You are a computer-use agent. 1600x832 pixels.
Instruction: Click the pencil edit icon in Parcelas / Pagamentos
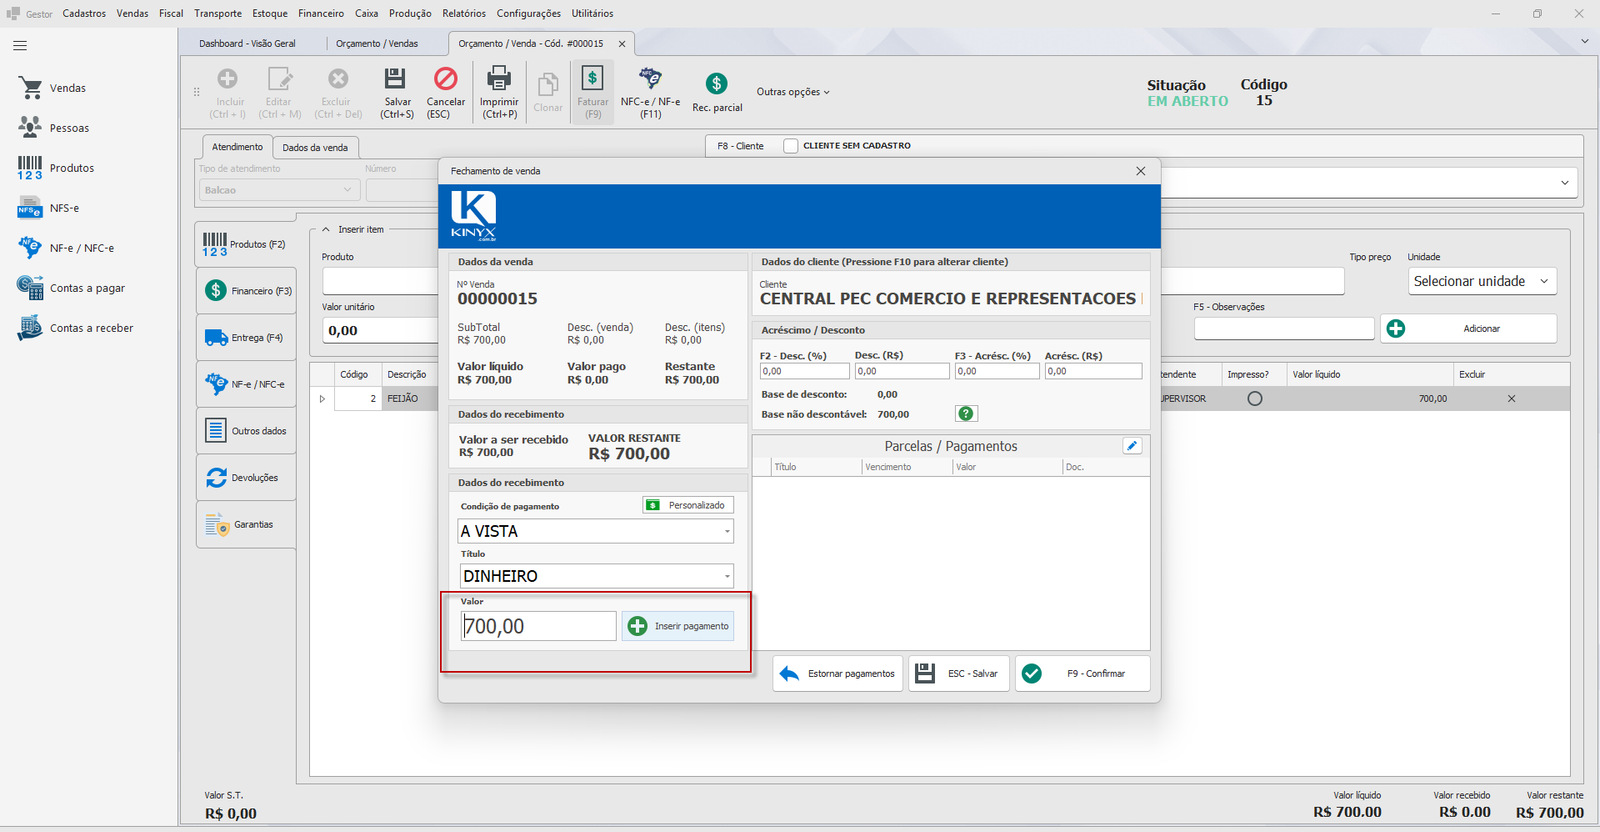pyautogui.click(x=1132, y=446)
